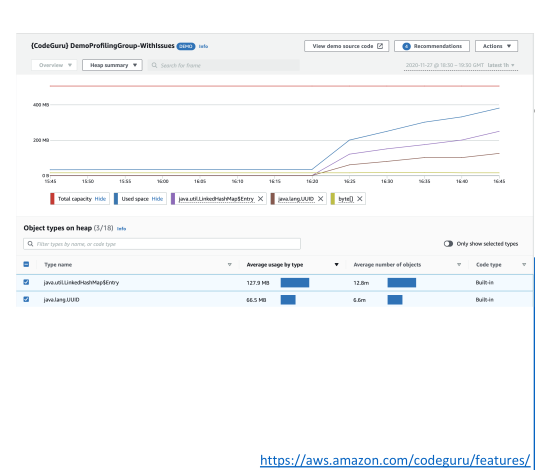Click the 6.6m objects value
This screenshot has width=535, height=470.
click(x=360, y=300)
